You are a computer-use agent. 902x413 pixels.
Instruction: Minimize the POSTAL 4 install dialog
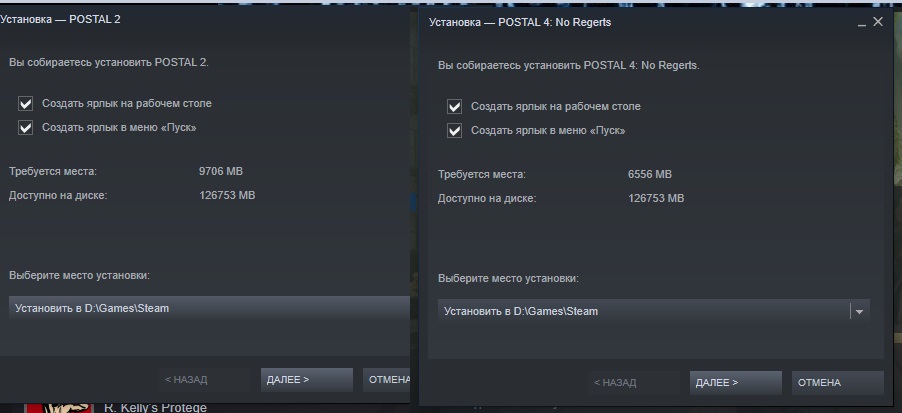[861, 23]
